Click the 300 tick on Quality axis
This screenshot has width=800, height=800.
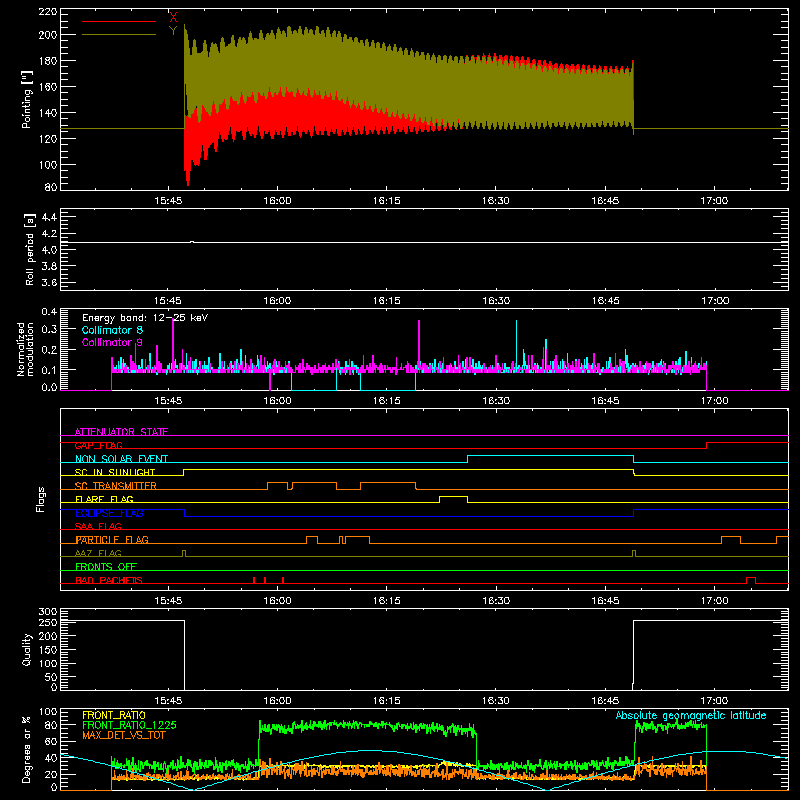pyautogui.click(x=48, y=611)
